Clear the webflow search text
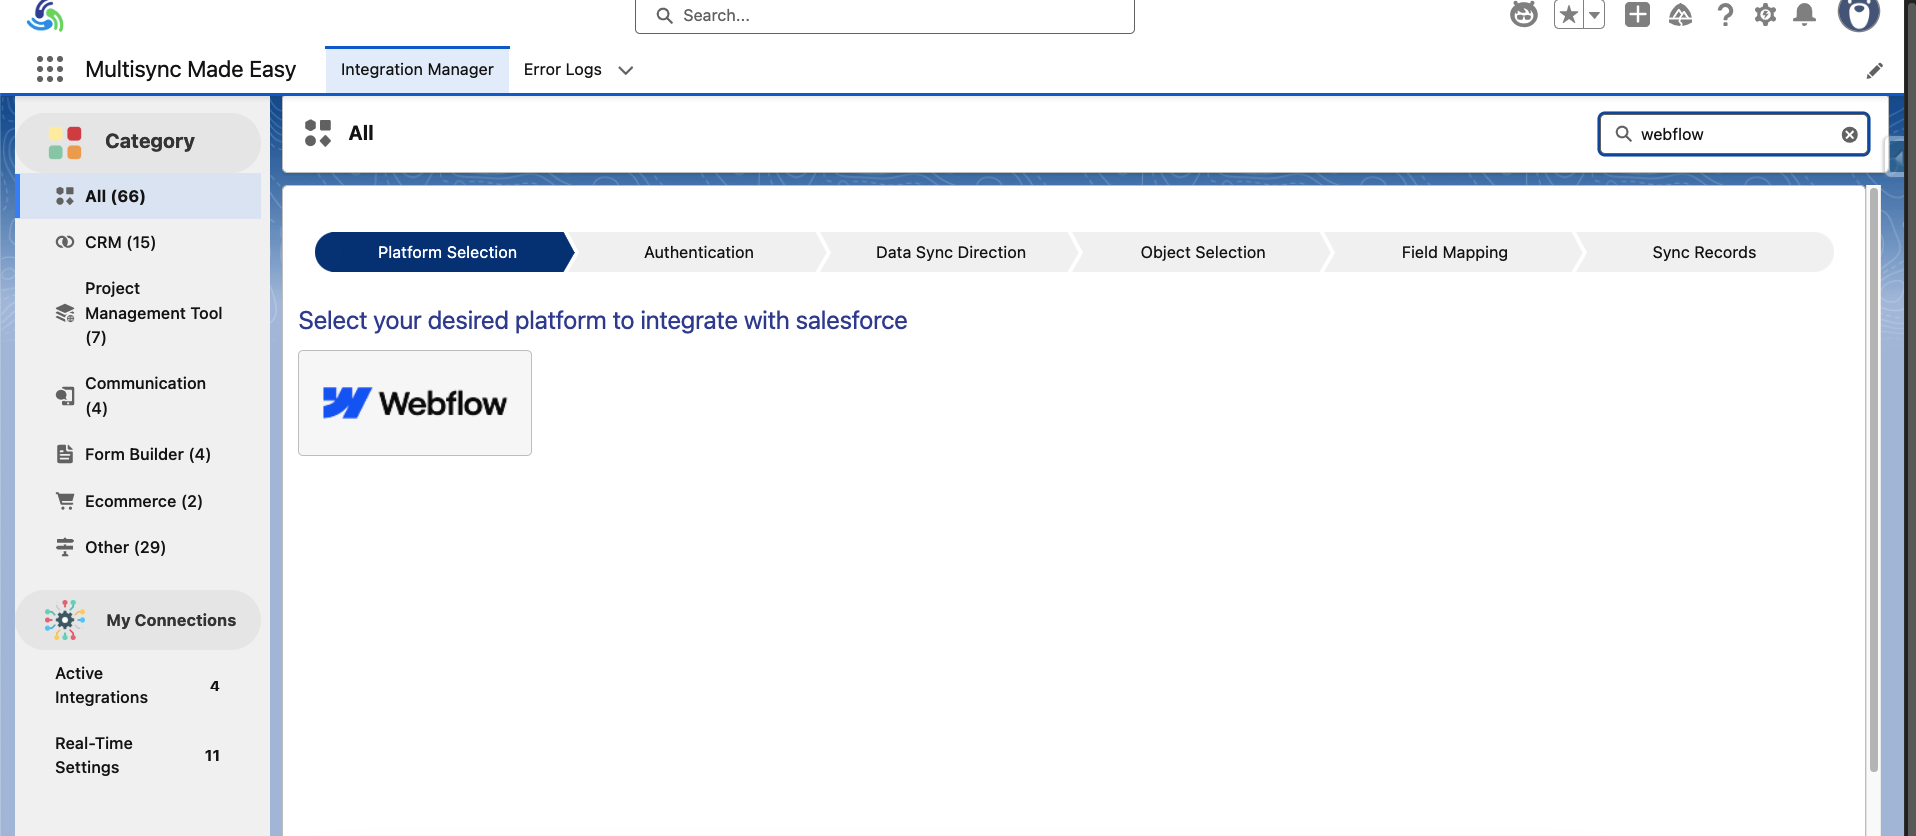The image size is (1916, 836). pyautogui.click(x=1850, y=135)
